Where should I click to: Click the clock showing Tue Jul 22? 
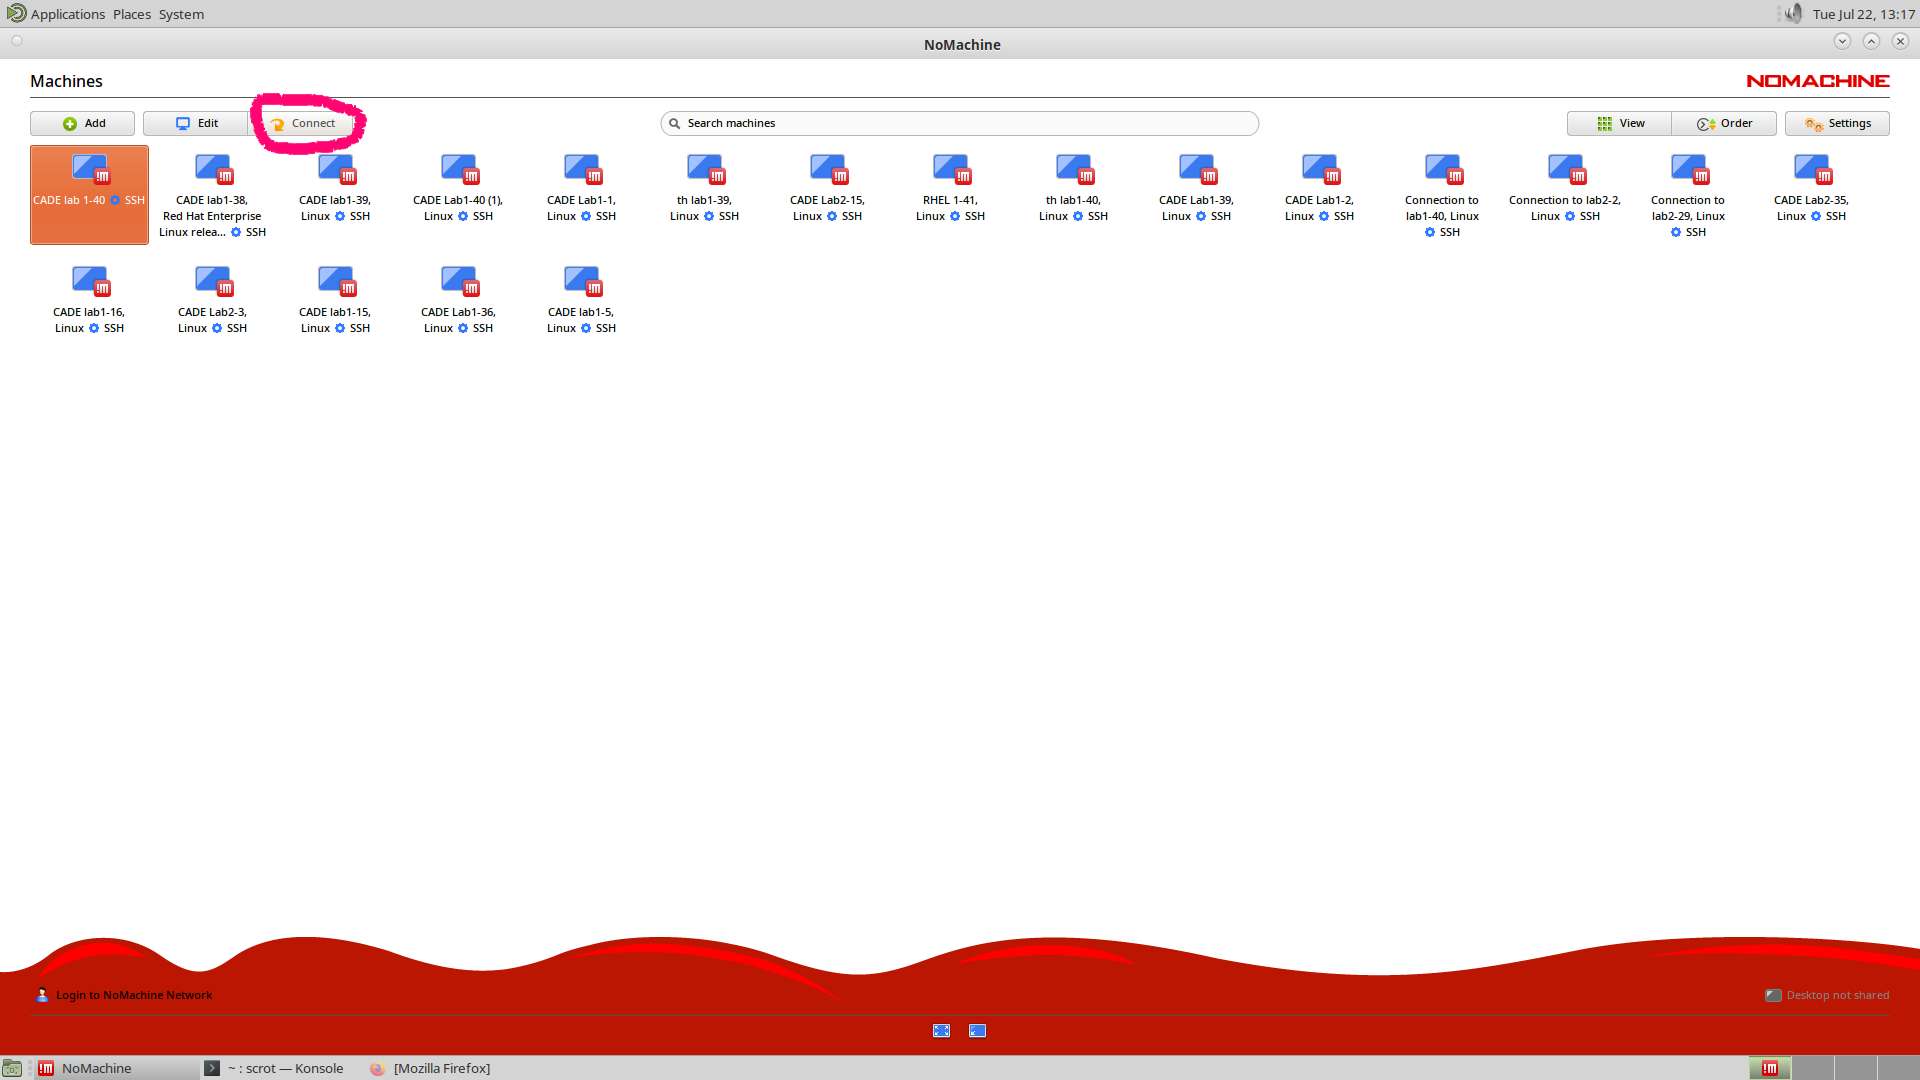(x=1863, y=14)
